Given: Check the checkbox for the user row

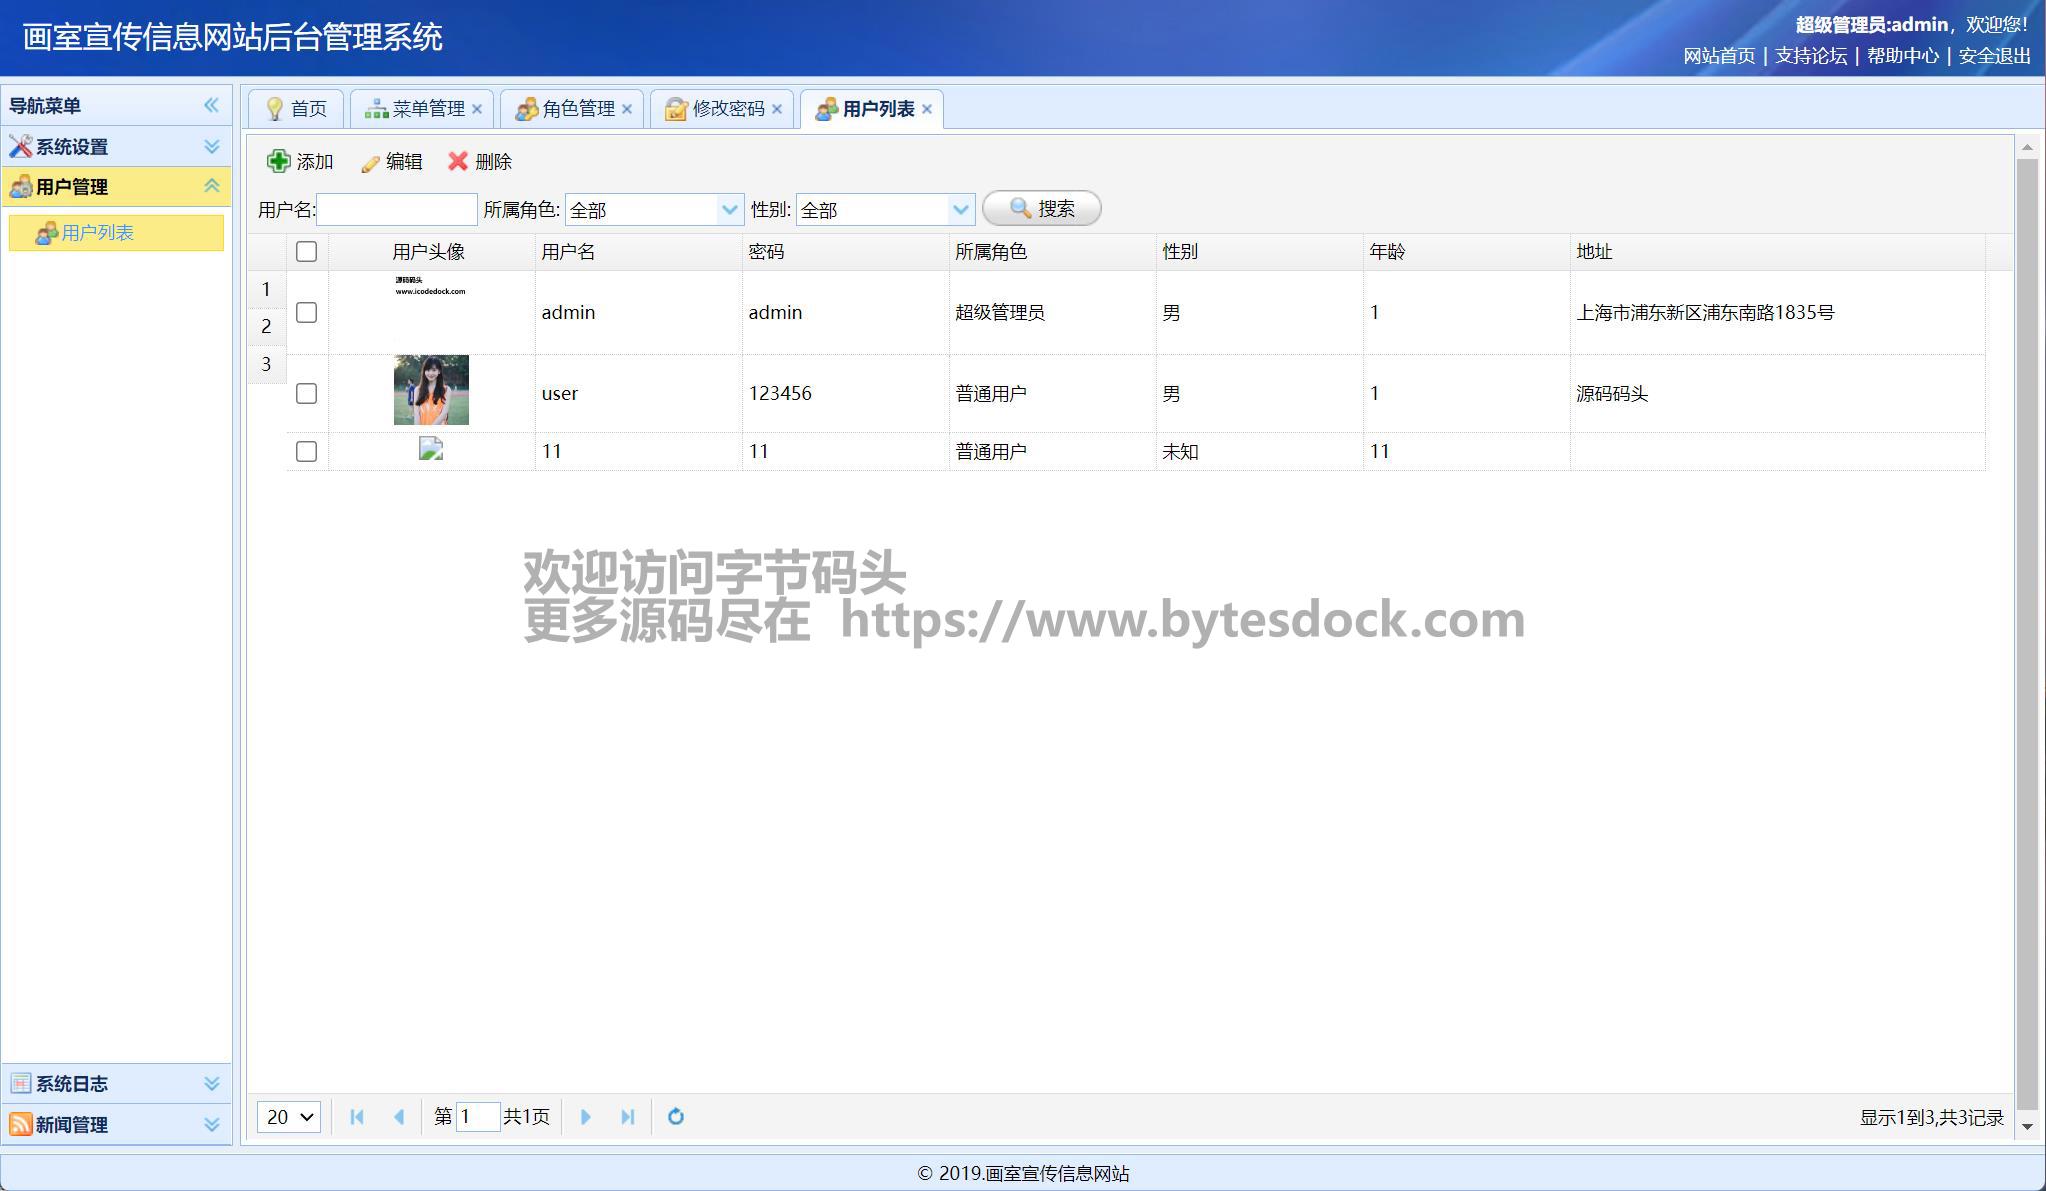Looking at the screenshot, I should 307,393.
